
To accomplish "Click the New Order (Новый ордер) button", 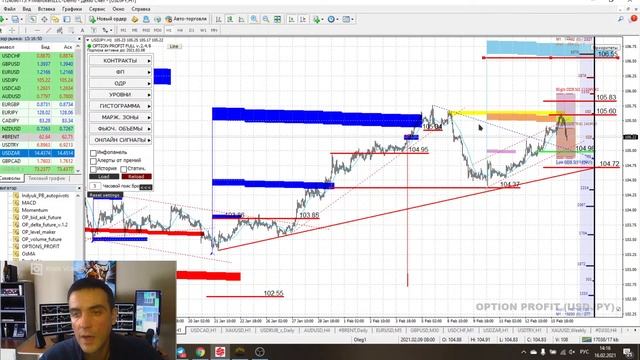I will click(108, 19).
